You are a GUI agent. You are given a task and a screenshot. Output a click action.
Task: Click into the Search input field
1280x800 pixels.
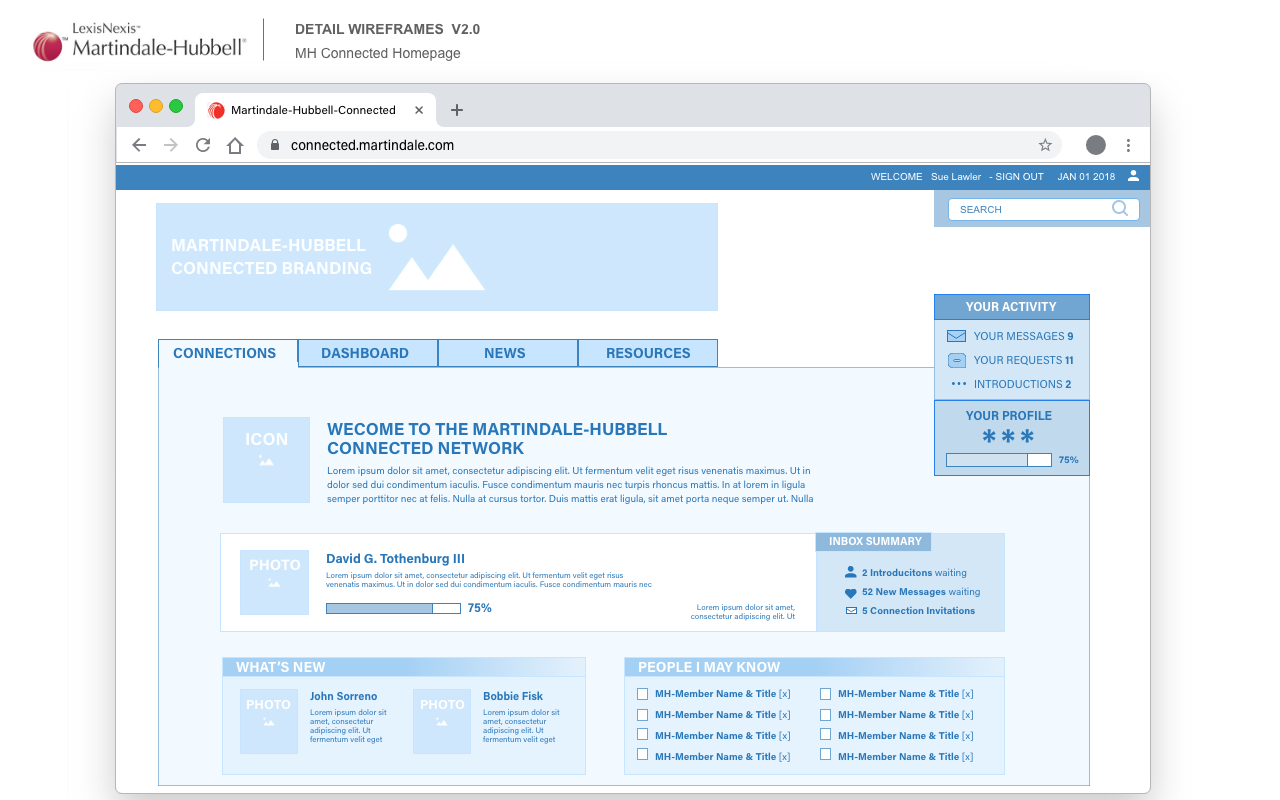(x=1030, y=209)
